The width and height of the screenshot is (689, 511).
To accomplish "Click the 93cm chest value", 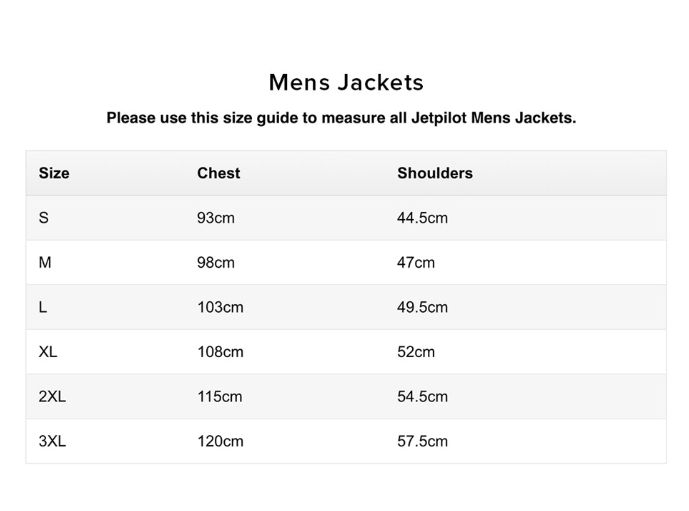I will (x=215, y=218).
